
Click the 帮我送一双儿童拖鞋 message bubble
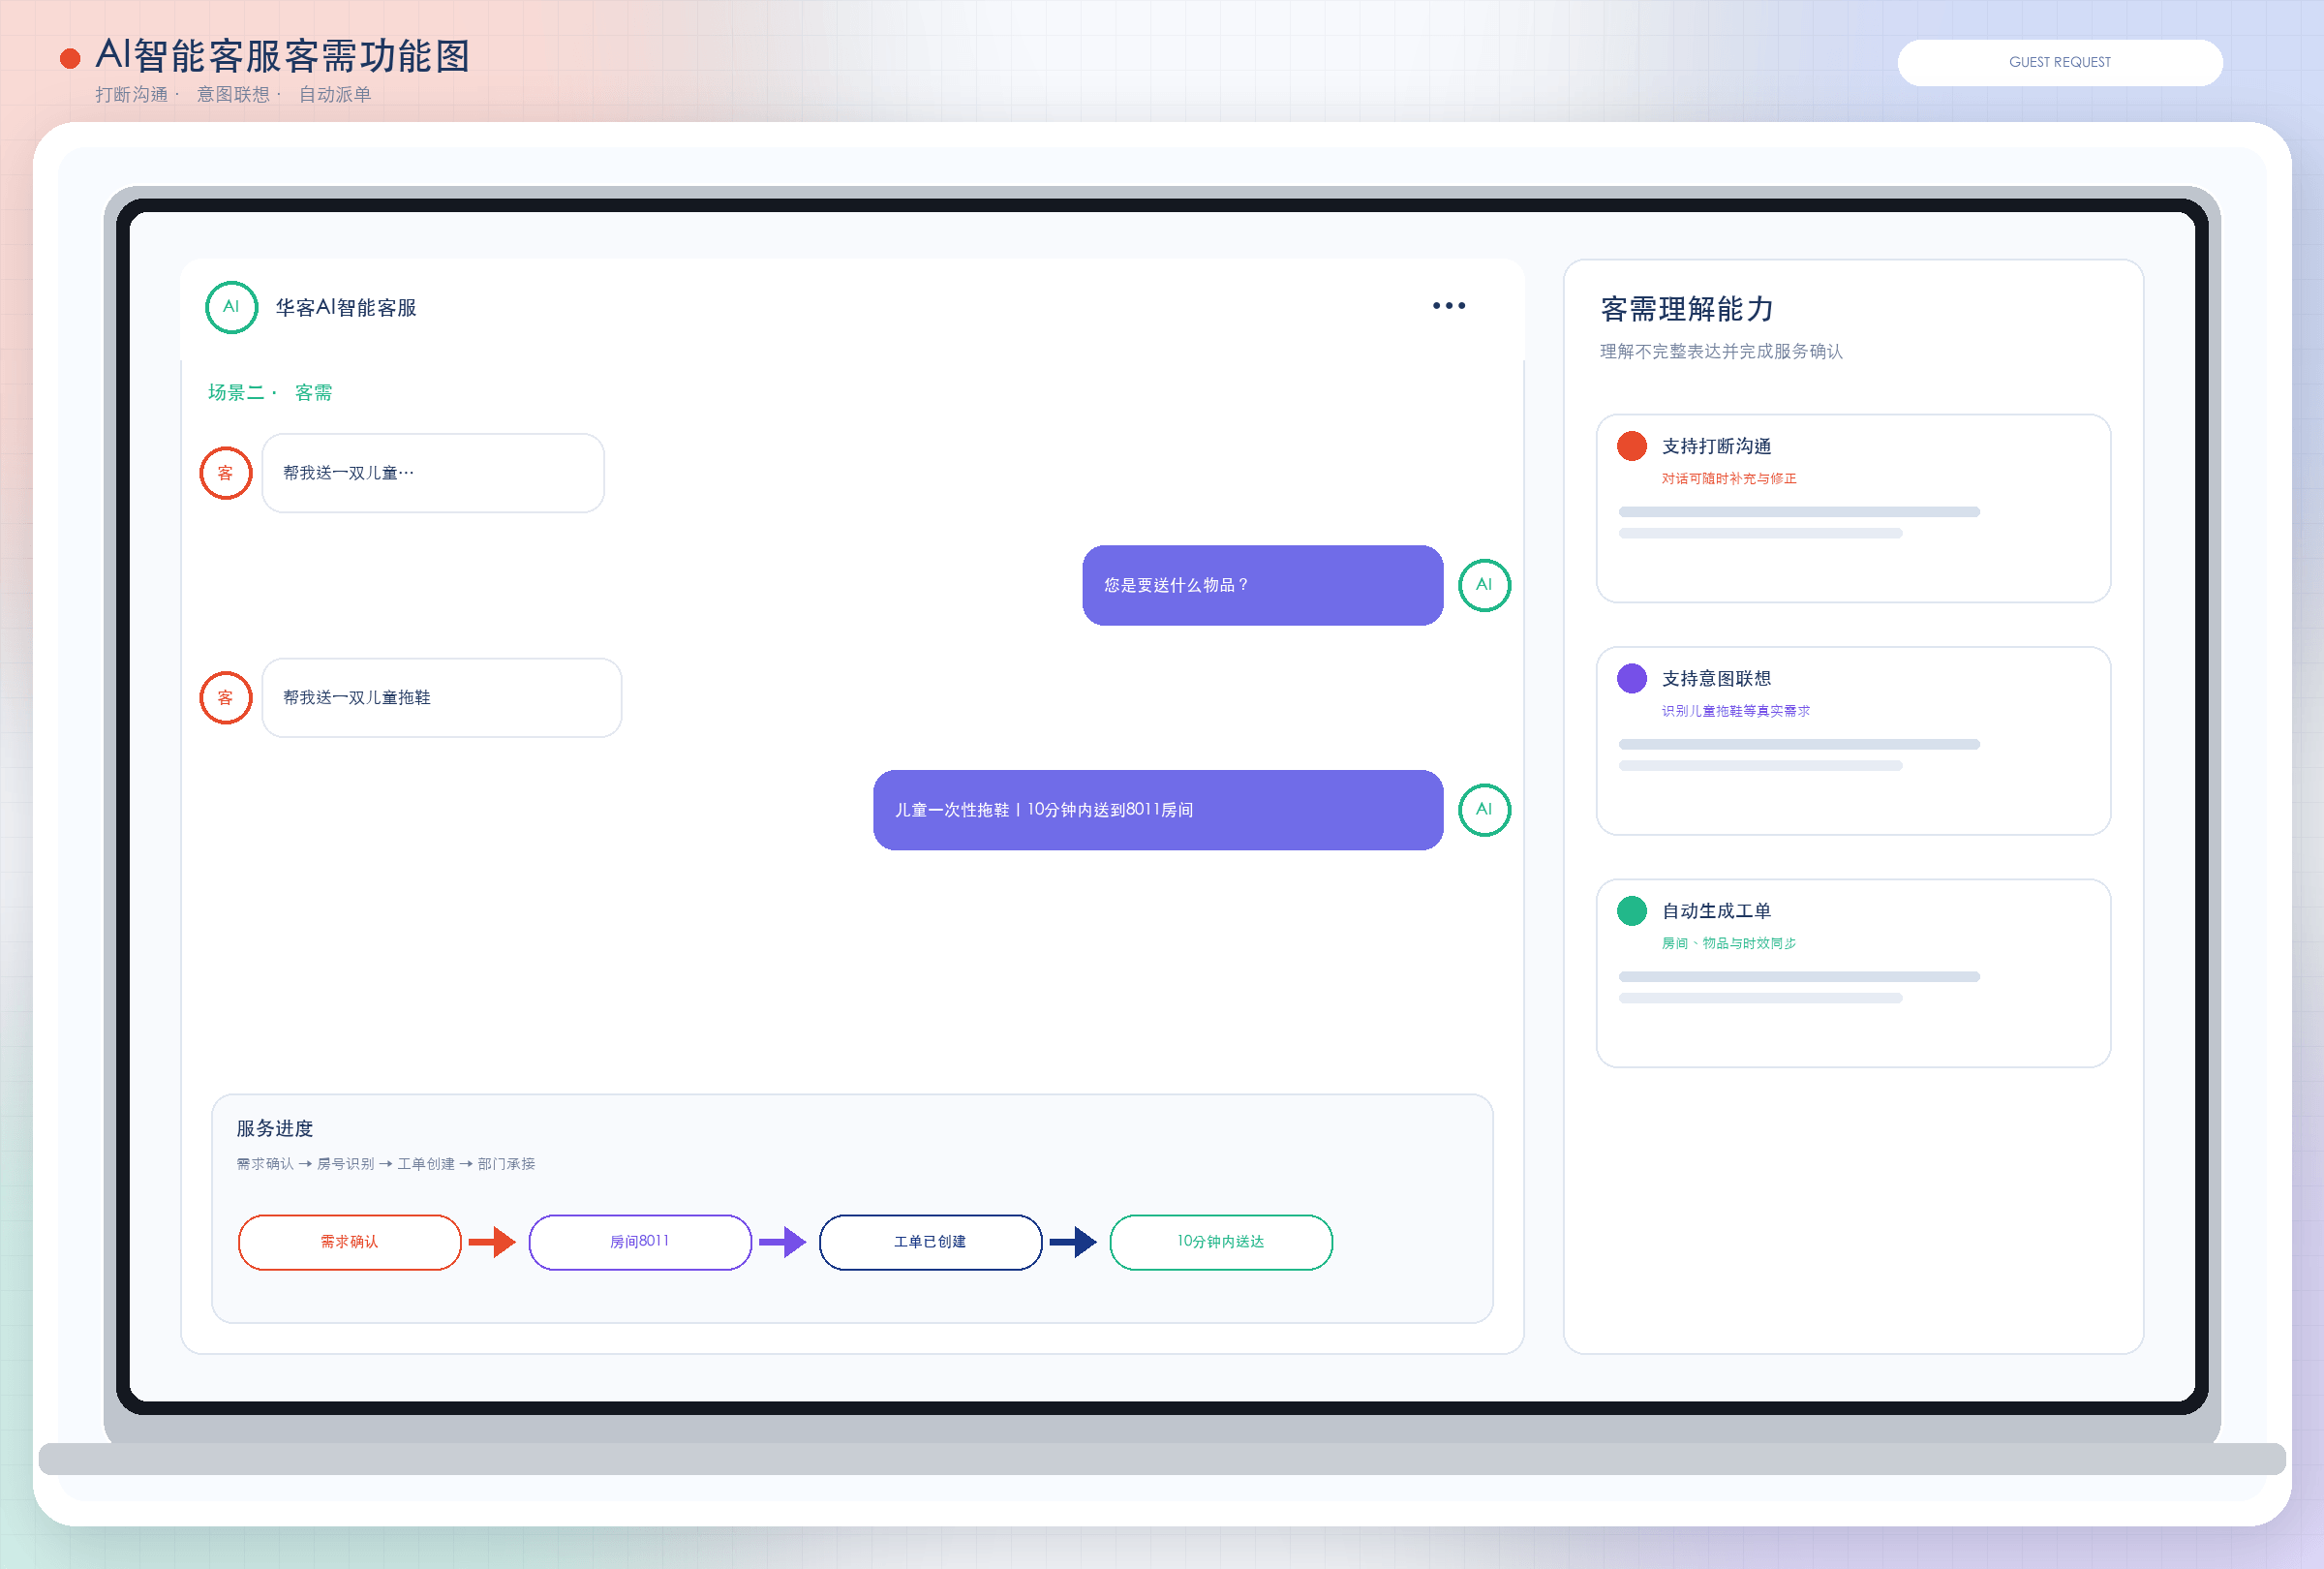click(442, 698)
